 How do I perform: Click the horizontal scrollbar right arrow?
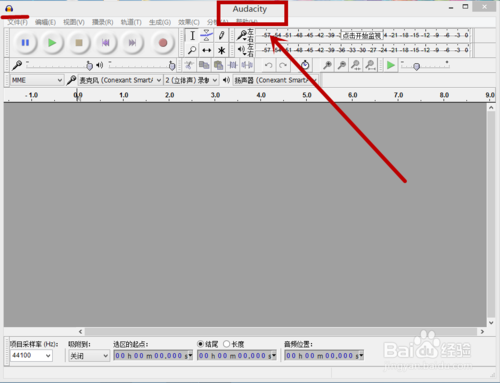pyautogui.click(x=482, y=331)
